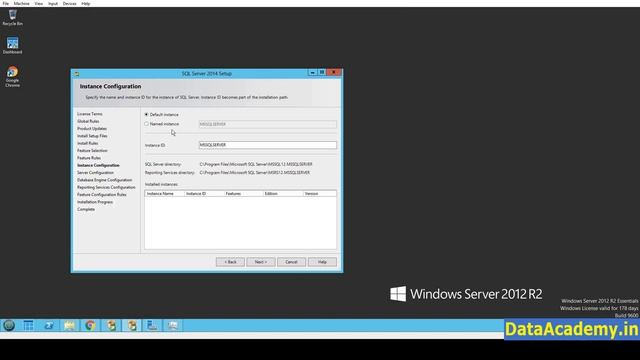Cancel the SQL Server setup
Image resolution: width=640 pixels, height=360 pixels.
(x=291, y=262)
